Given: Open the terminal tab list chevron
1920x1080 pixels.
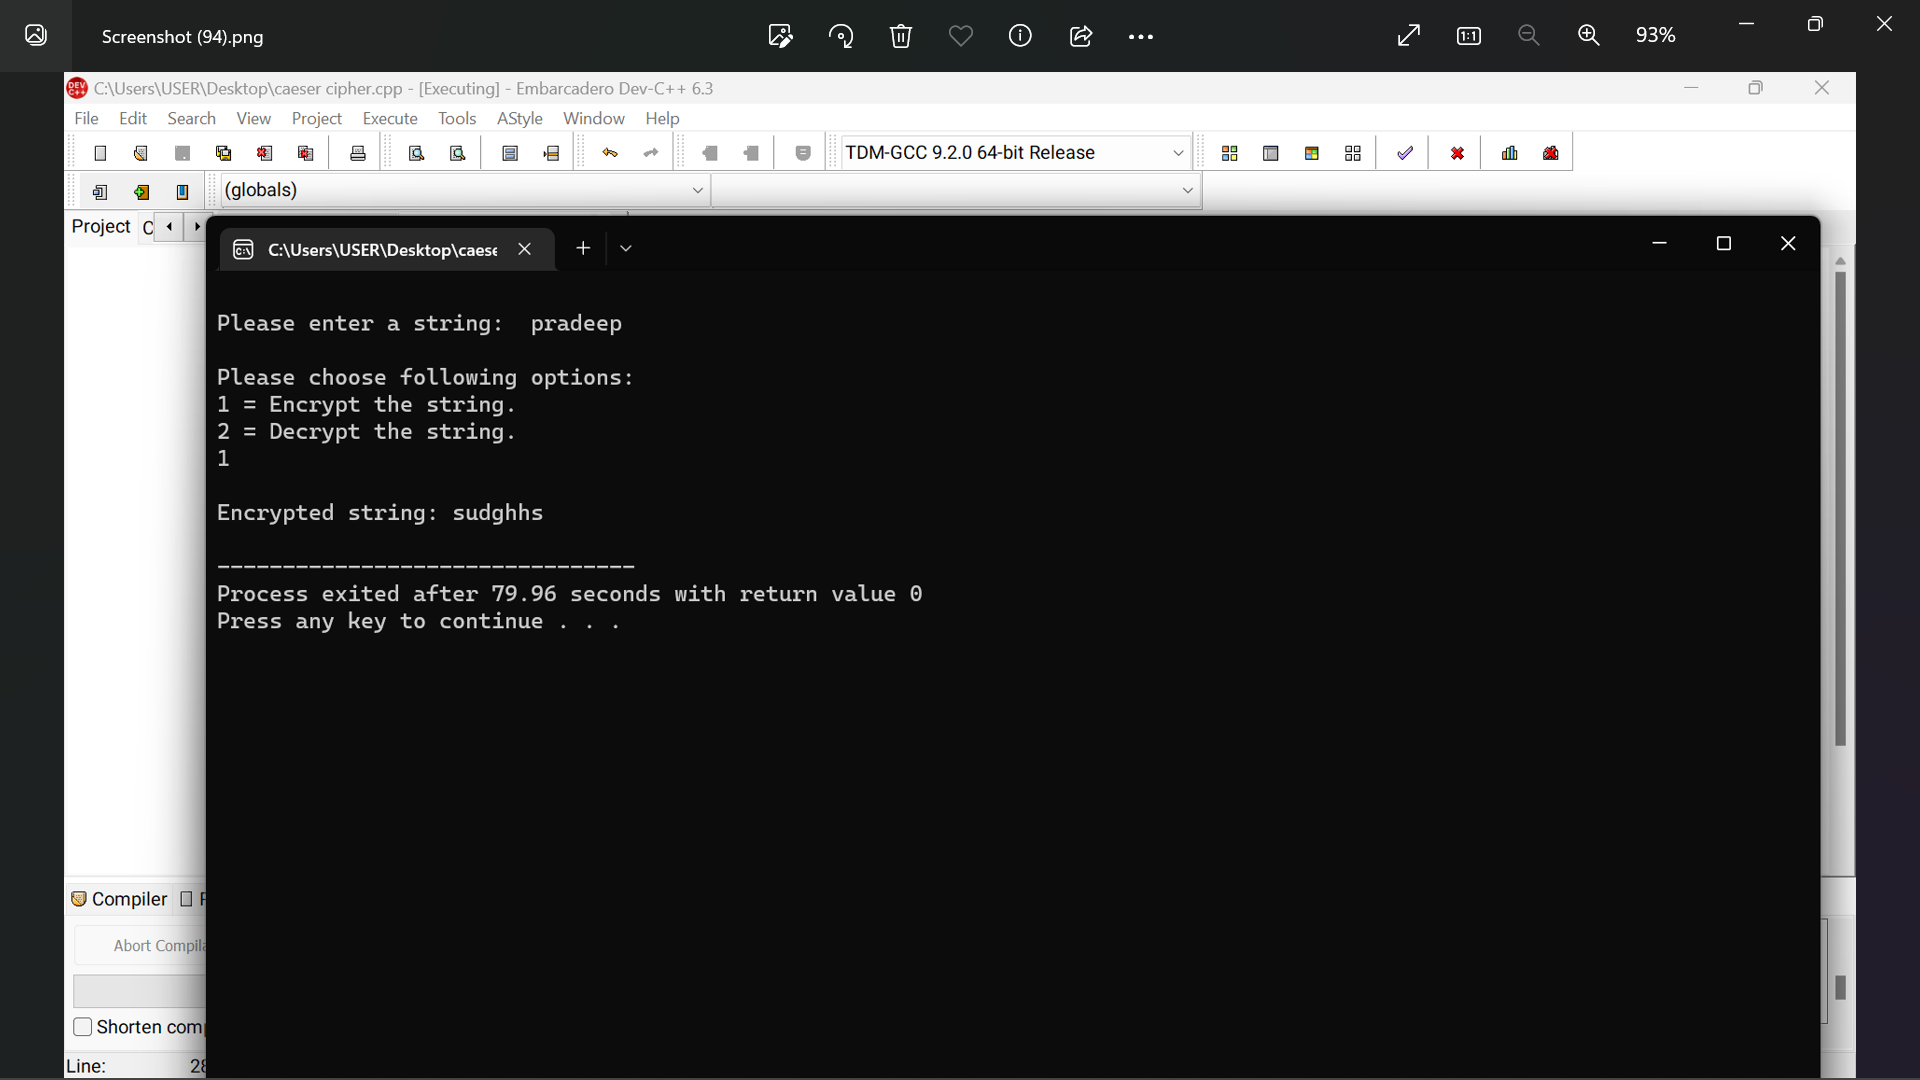Looking at the screenshot, I should 626,248.
